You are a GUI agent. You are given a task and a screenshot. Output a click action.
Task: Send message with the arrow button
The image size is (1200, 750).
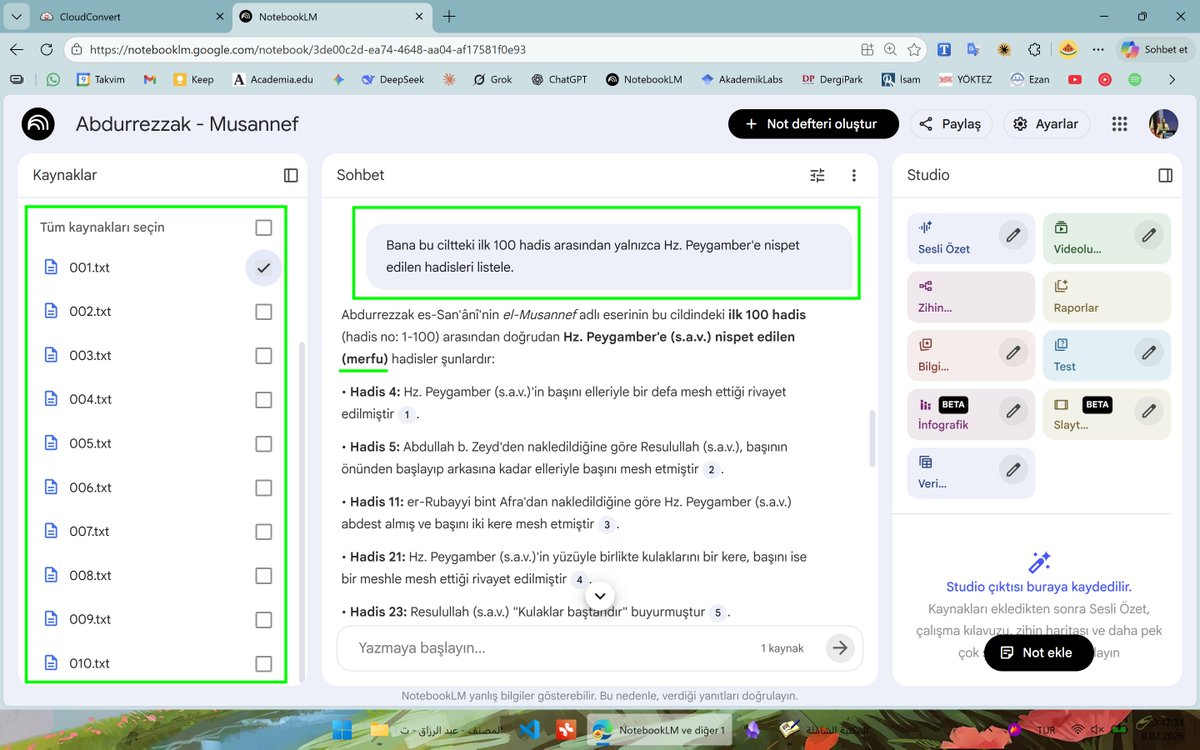click(x=840, y=648)
